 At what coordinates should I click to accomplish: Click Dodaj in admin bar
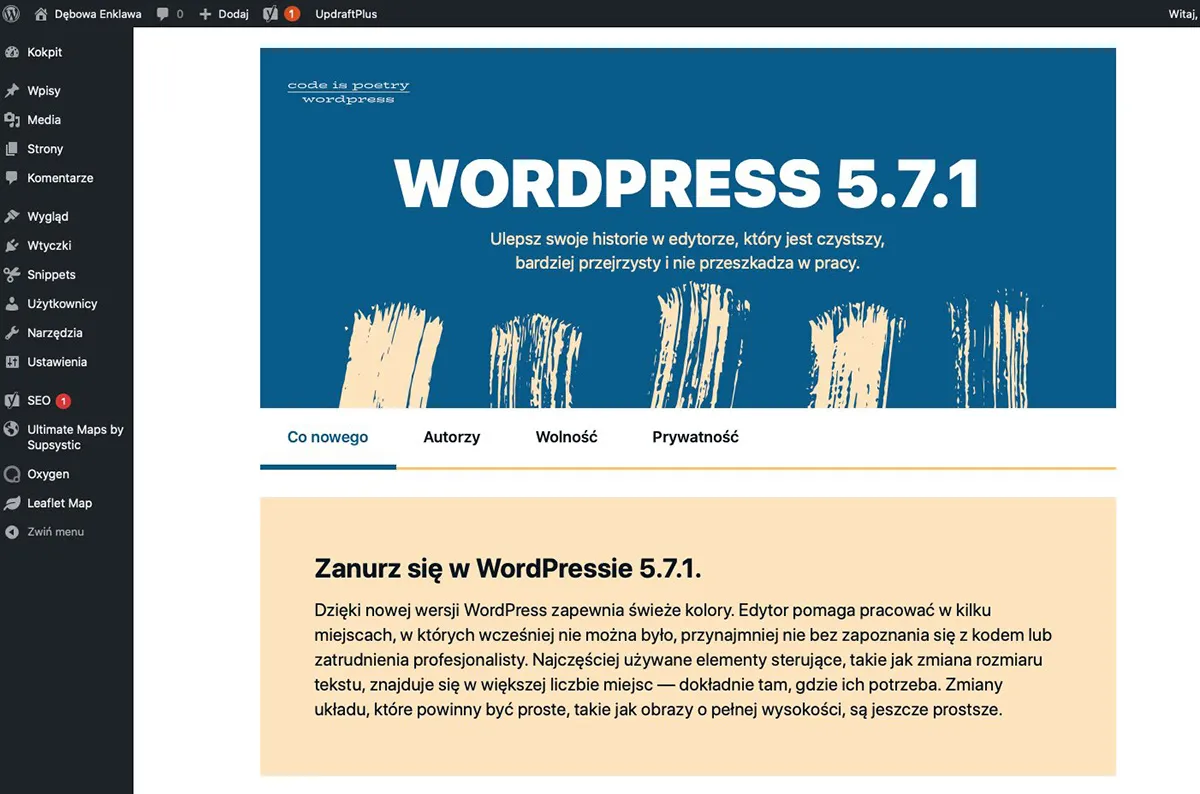pos(233,14)
